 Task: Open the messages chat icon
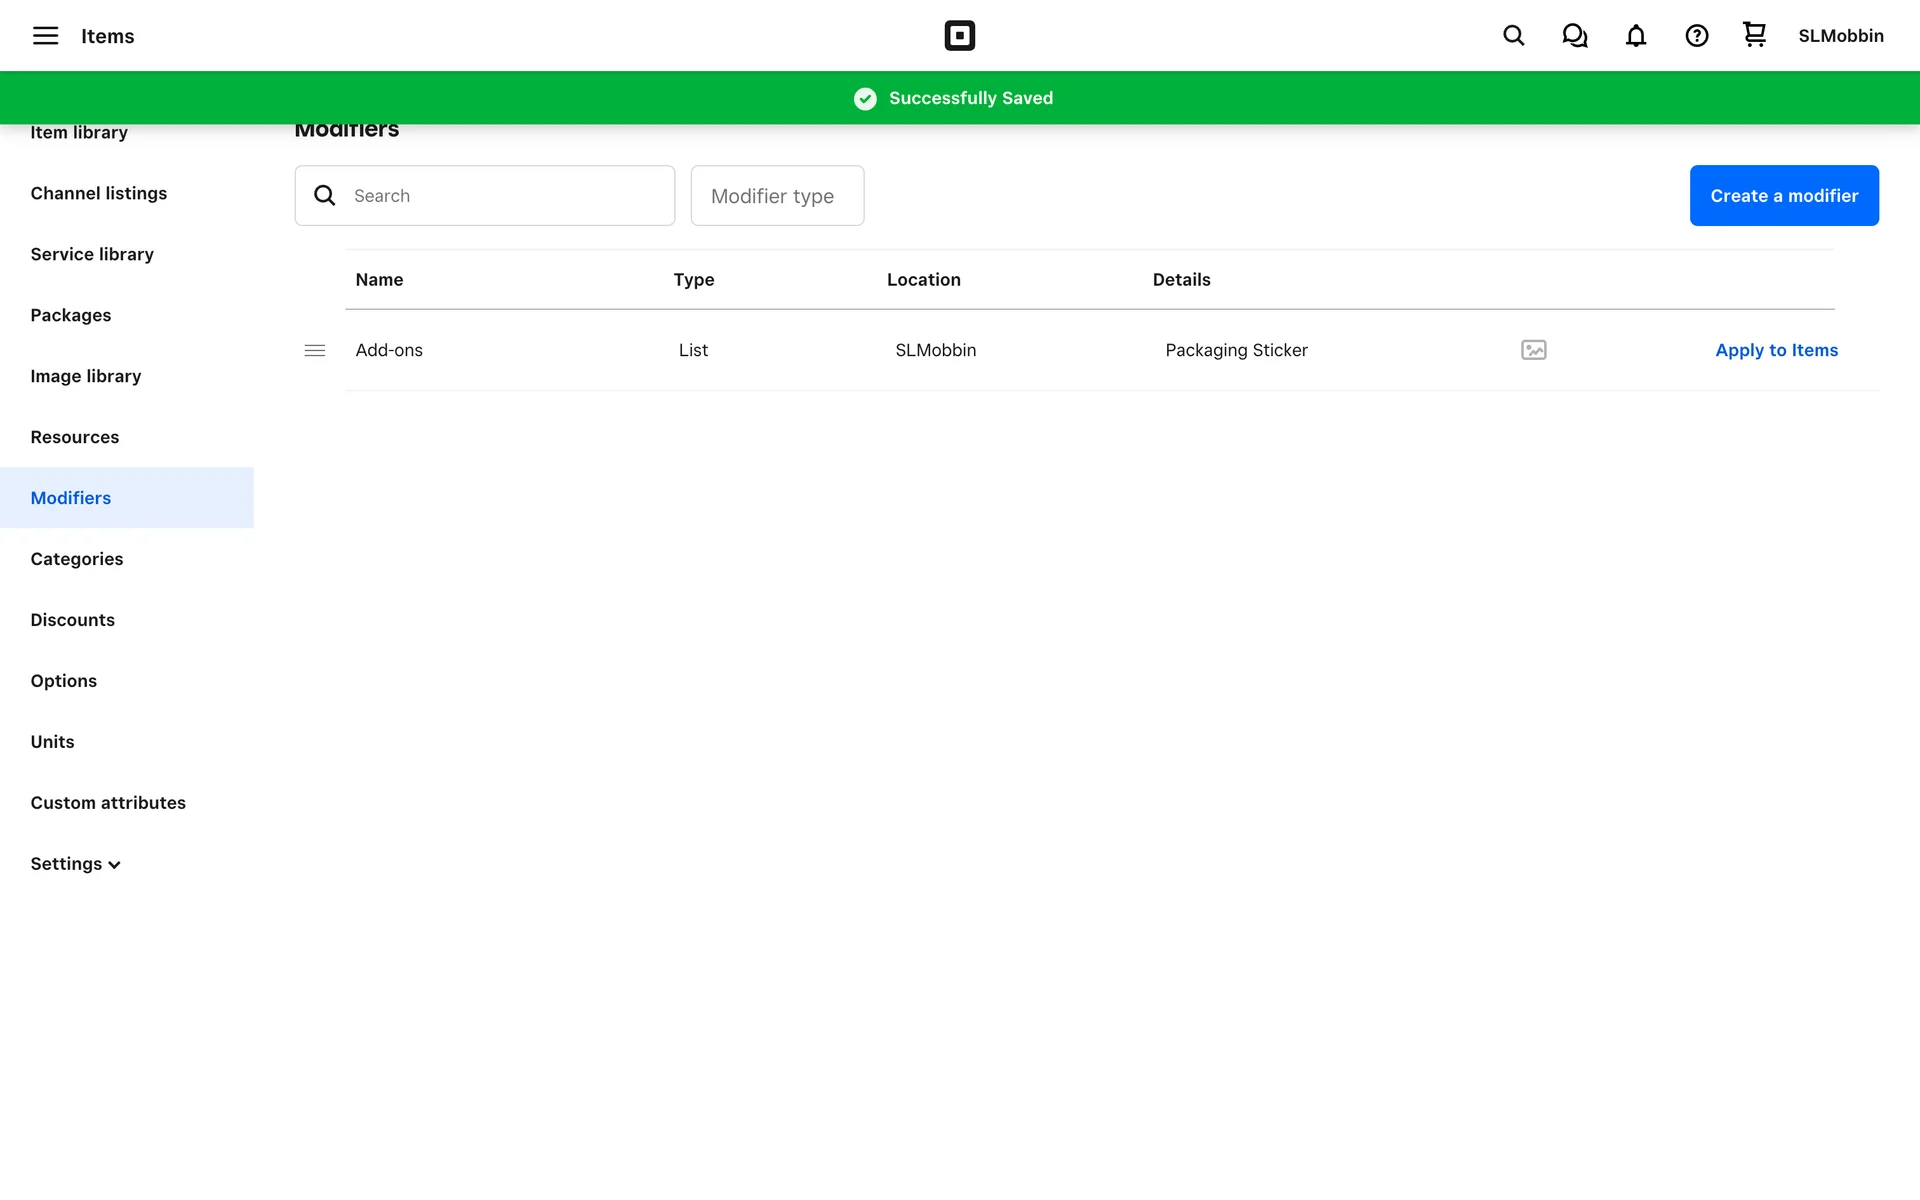[1574, 36]
